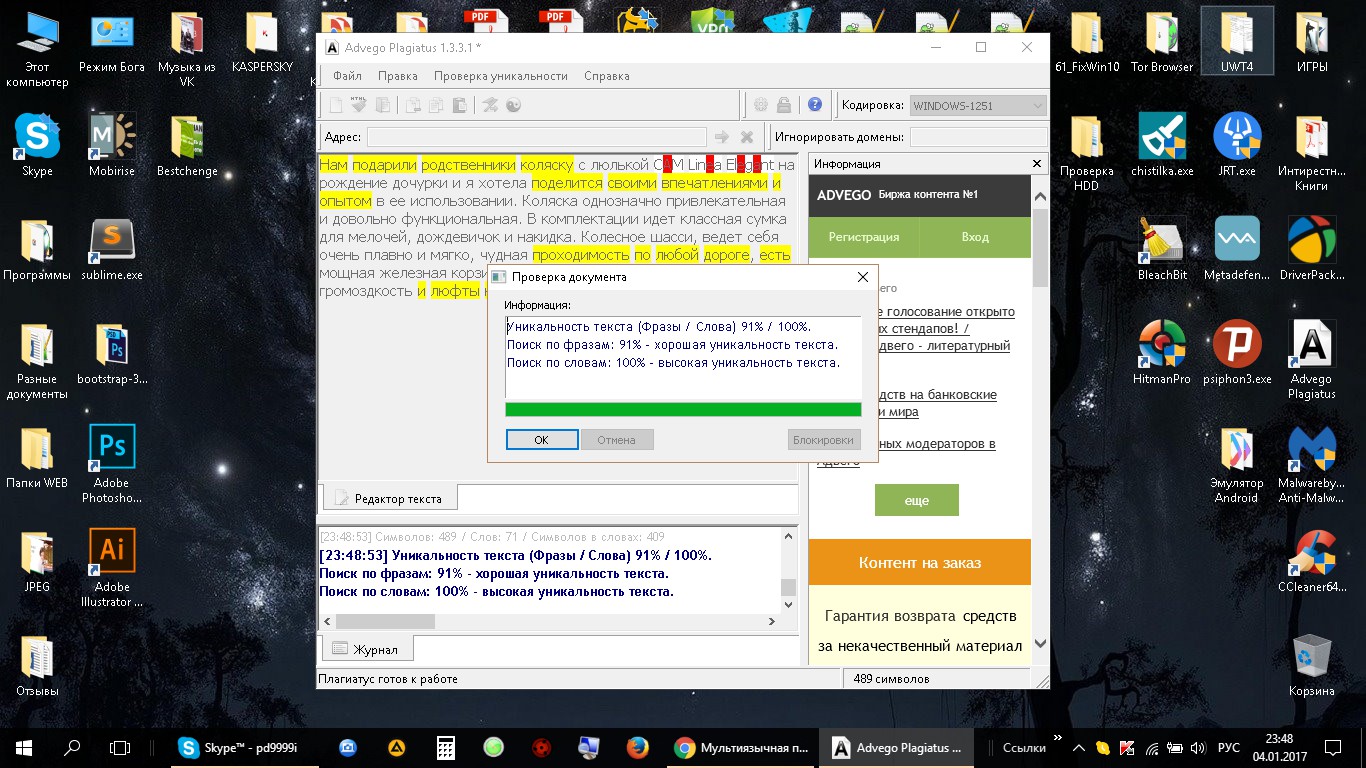Viewport: 1366px width, 768px height.
Task: Open the Task View button on taskbar
Action: tap(120, 747)
